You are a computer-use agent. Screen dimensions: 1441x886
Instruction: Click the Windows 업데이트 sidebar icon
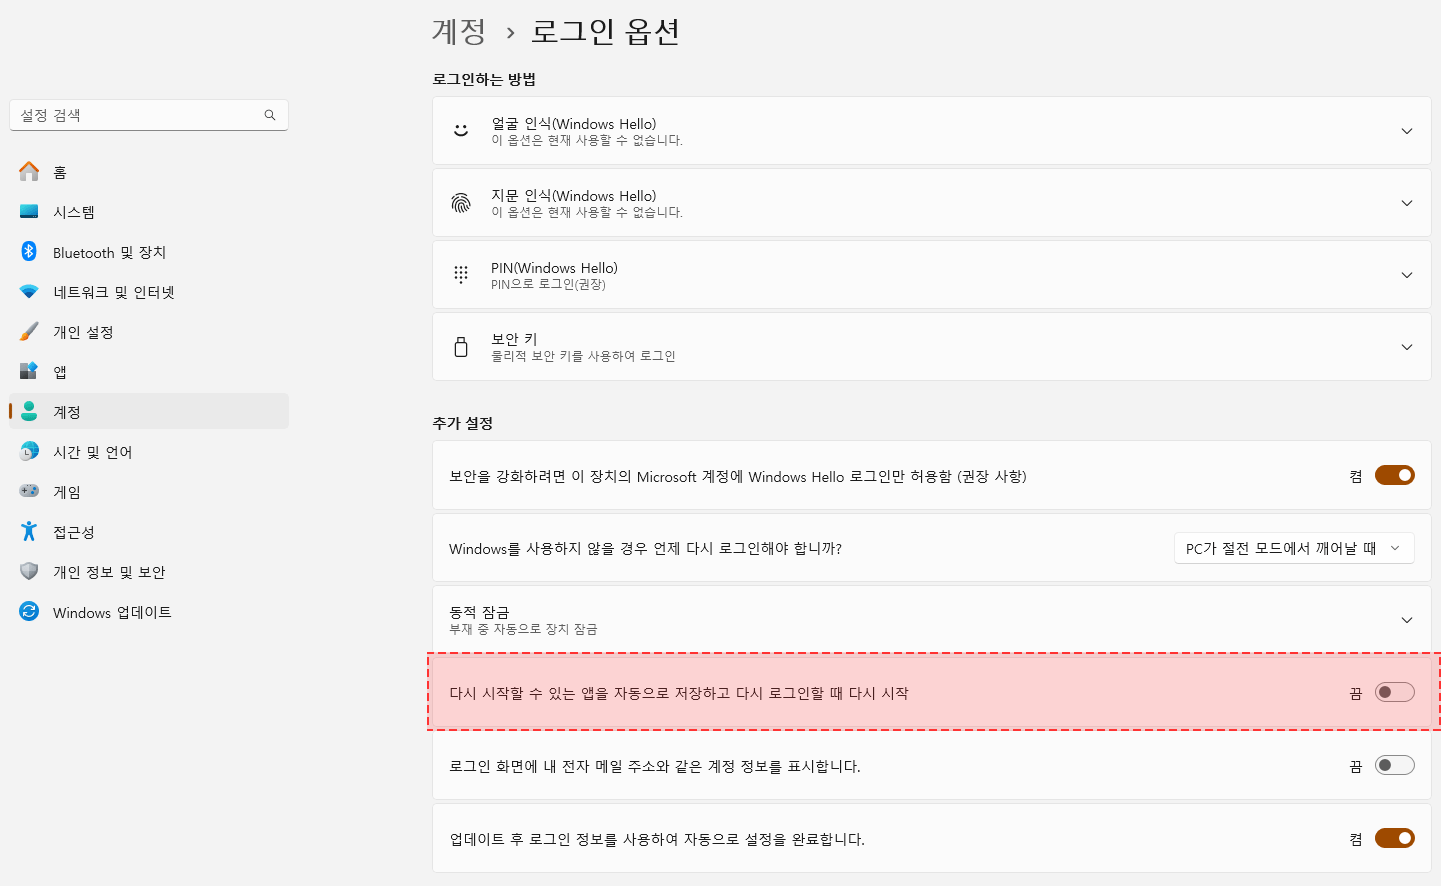point(28,612)
